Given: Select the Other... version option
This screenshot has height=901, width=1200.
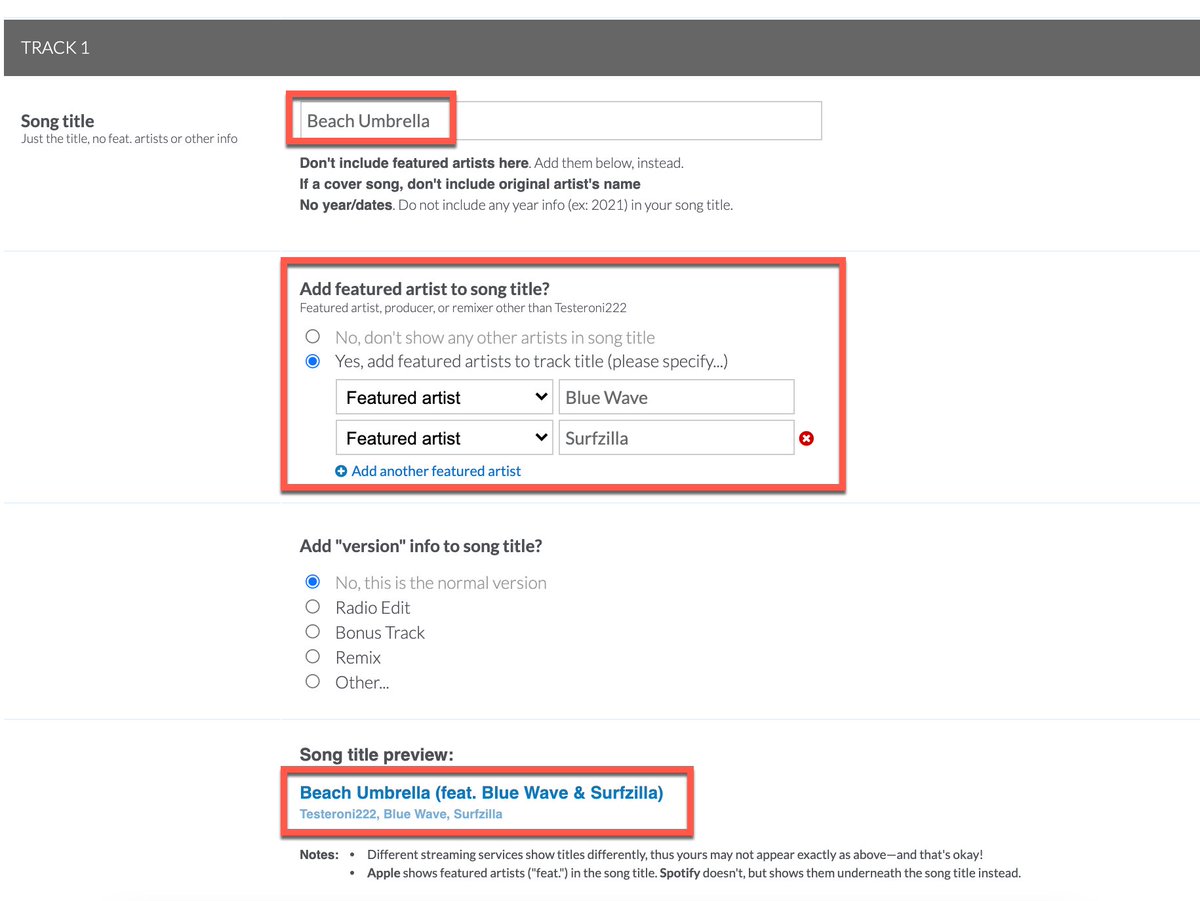Looking at the screenshot, I should (x=313, y=682).
